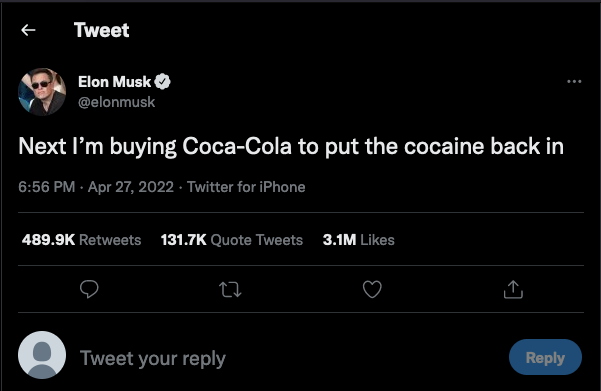
Task: Click the reply speech bubble icon
Action: click(89, 289)
